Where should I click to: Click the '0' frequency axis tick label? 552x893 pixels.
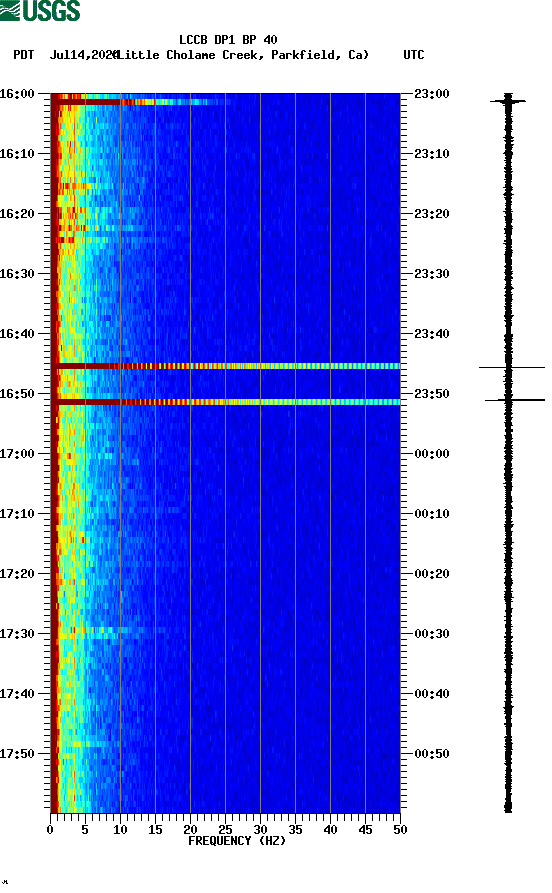click(50, 830)
